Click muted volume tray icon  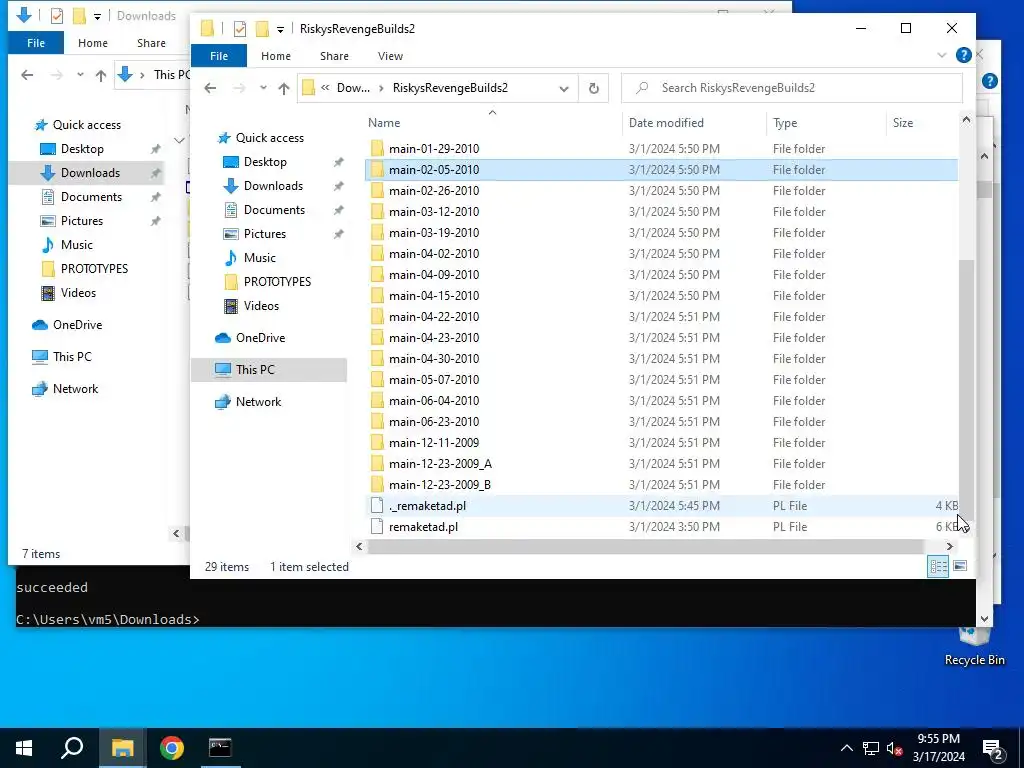[895, 748]
